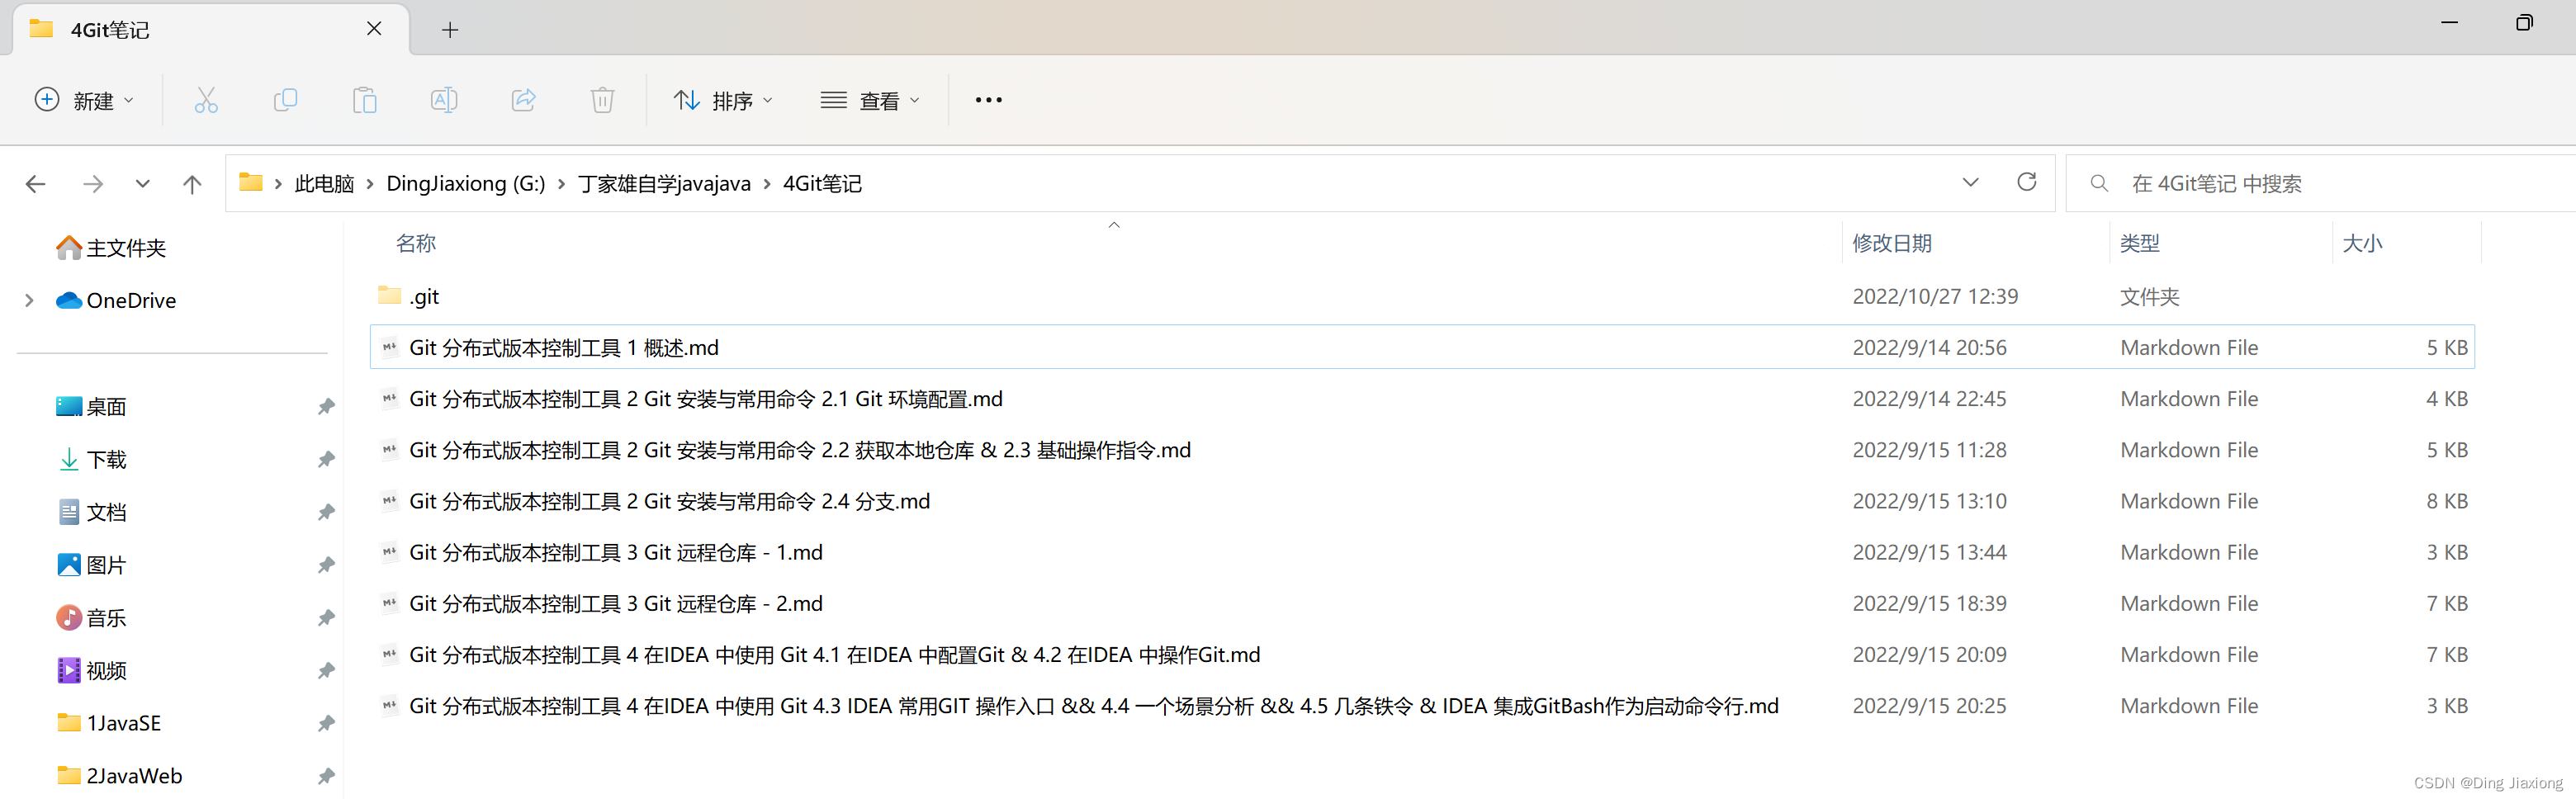Select file ending '4.2 在IDEA 中操作Git.md'

(835, 654)
